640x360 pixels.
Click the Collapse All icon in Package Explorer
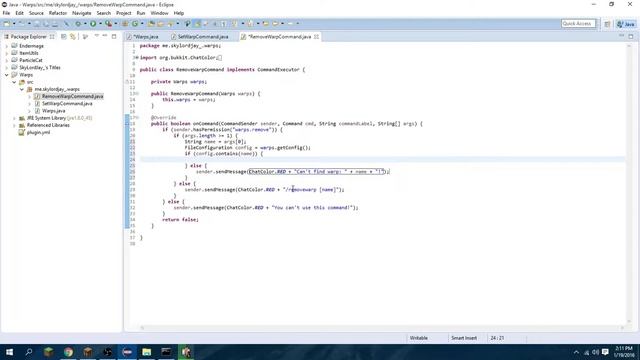coord(64,37)
